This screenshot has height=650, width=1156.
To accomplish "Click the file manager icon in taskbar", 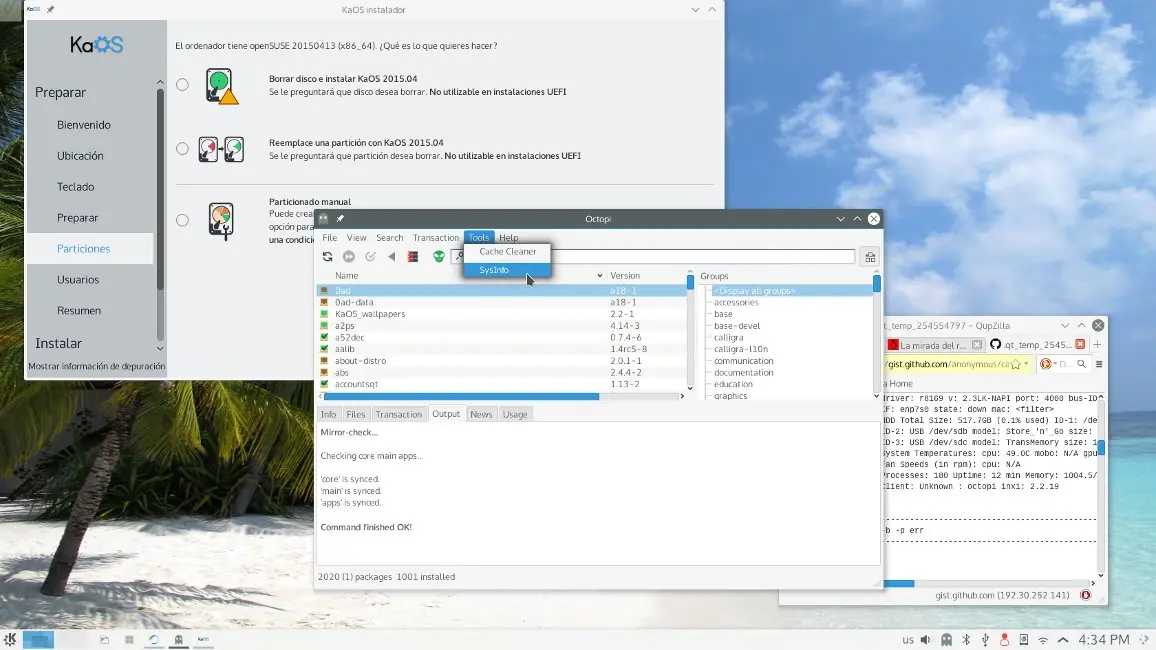I will coord(105,640).
